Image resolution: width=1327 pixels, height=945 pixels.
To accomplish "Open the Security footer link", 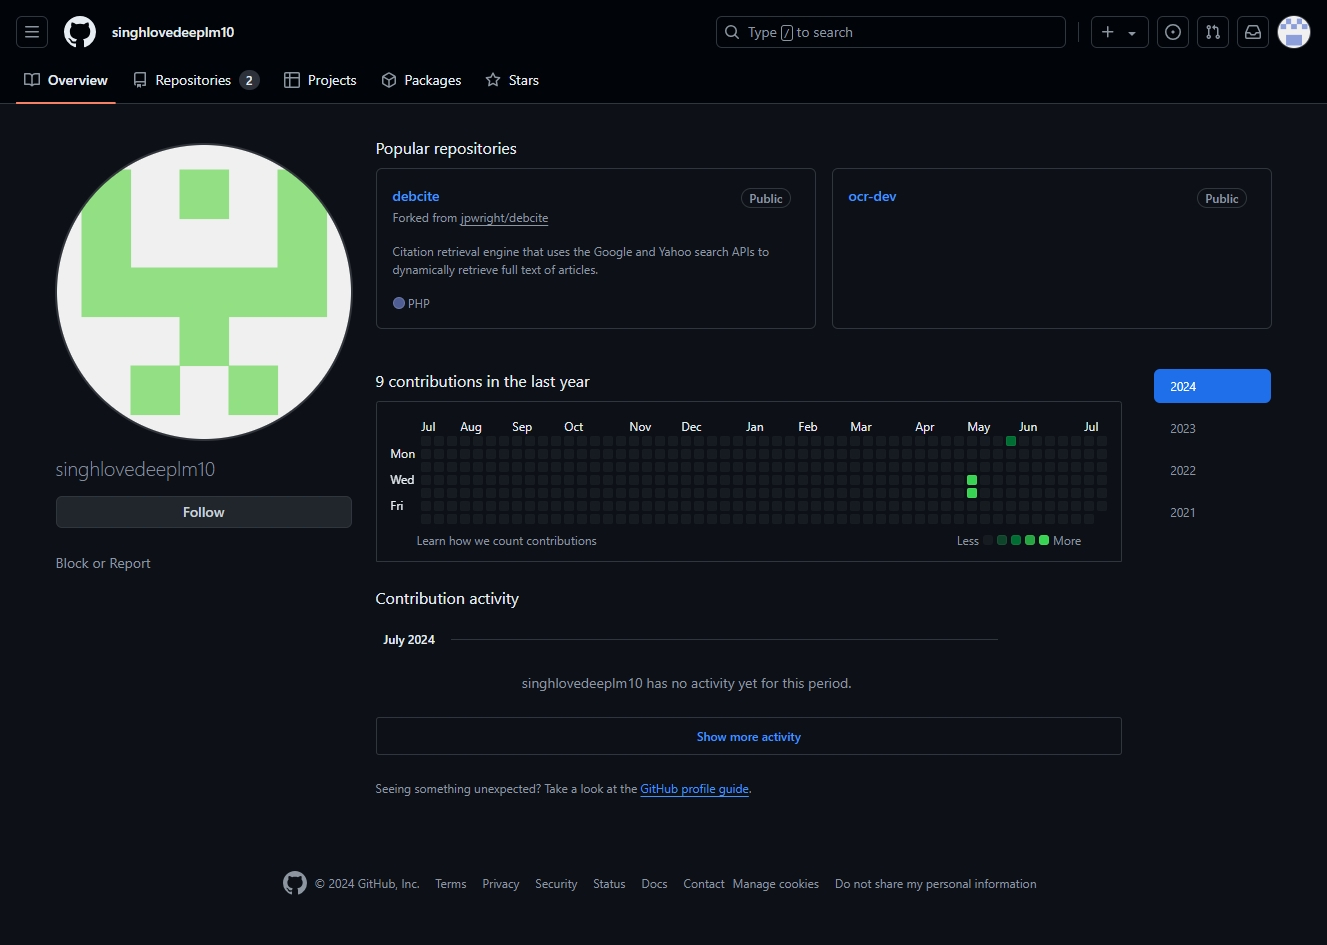I will [x=556, y=884].
